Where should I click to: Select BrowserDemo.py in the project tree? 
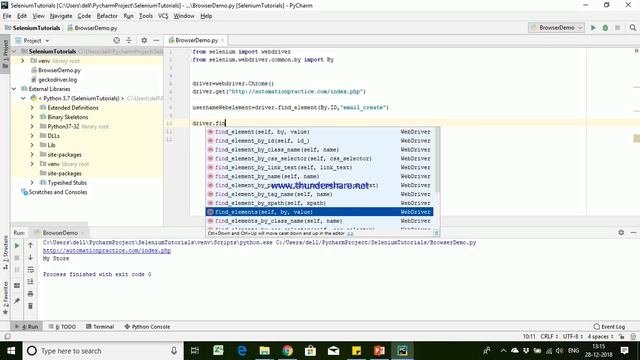point(60,70)
